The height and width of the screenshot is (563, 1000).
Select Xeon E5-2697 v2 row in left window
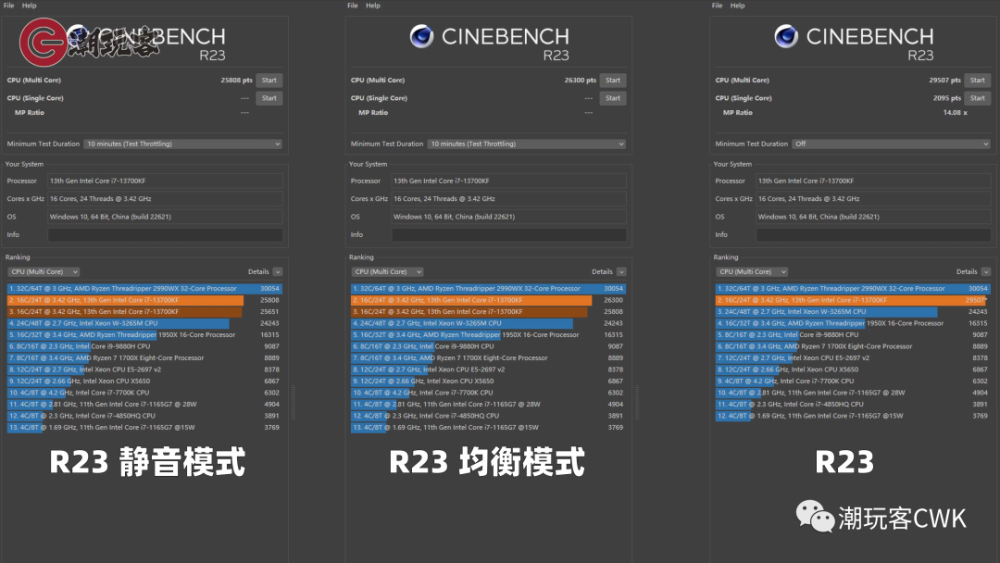(x=145, y=369)
